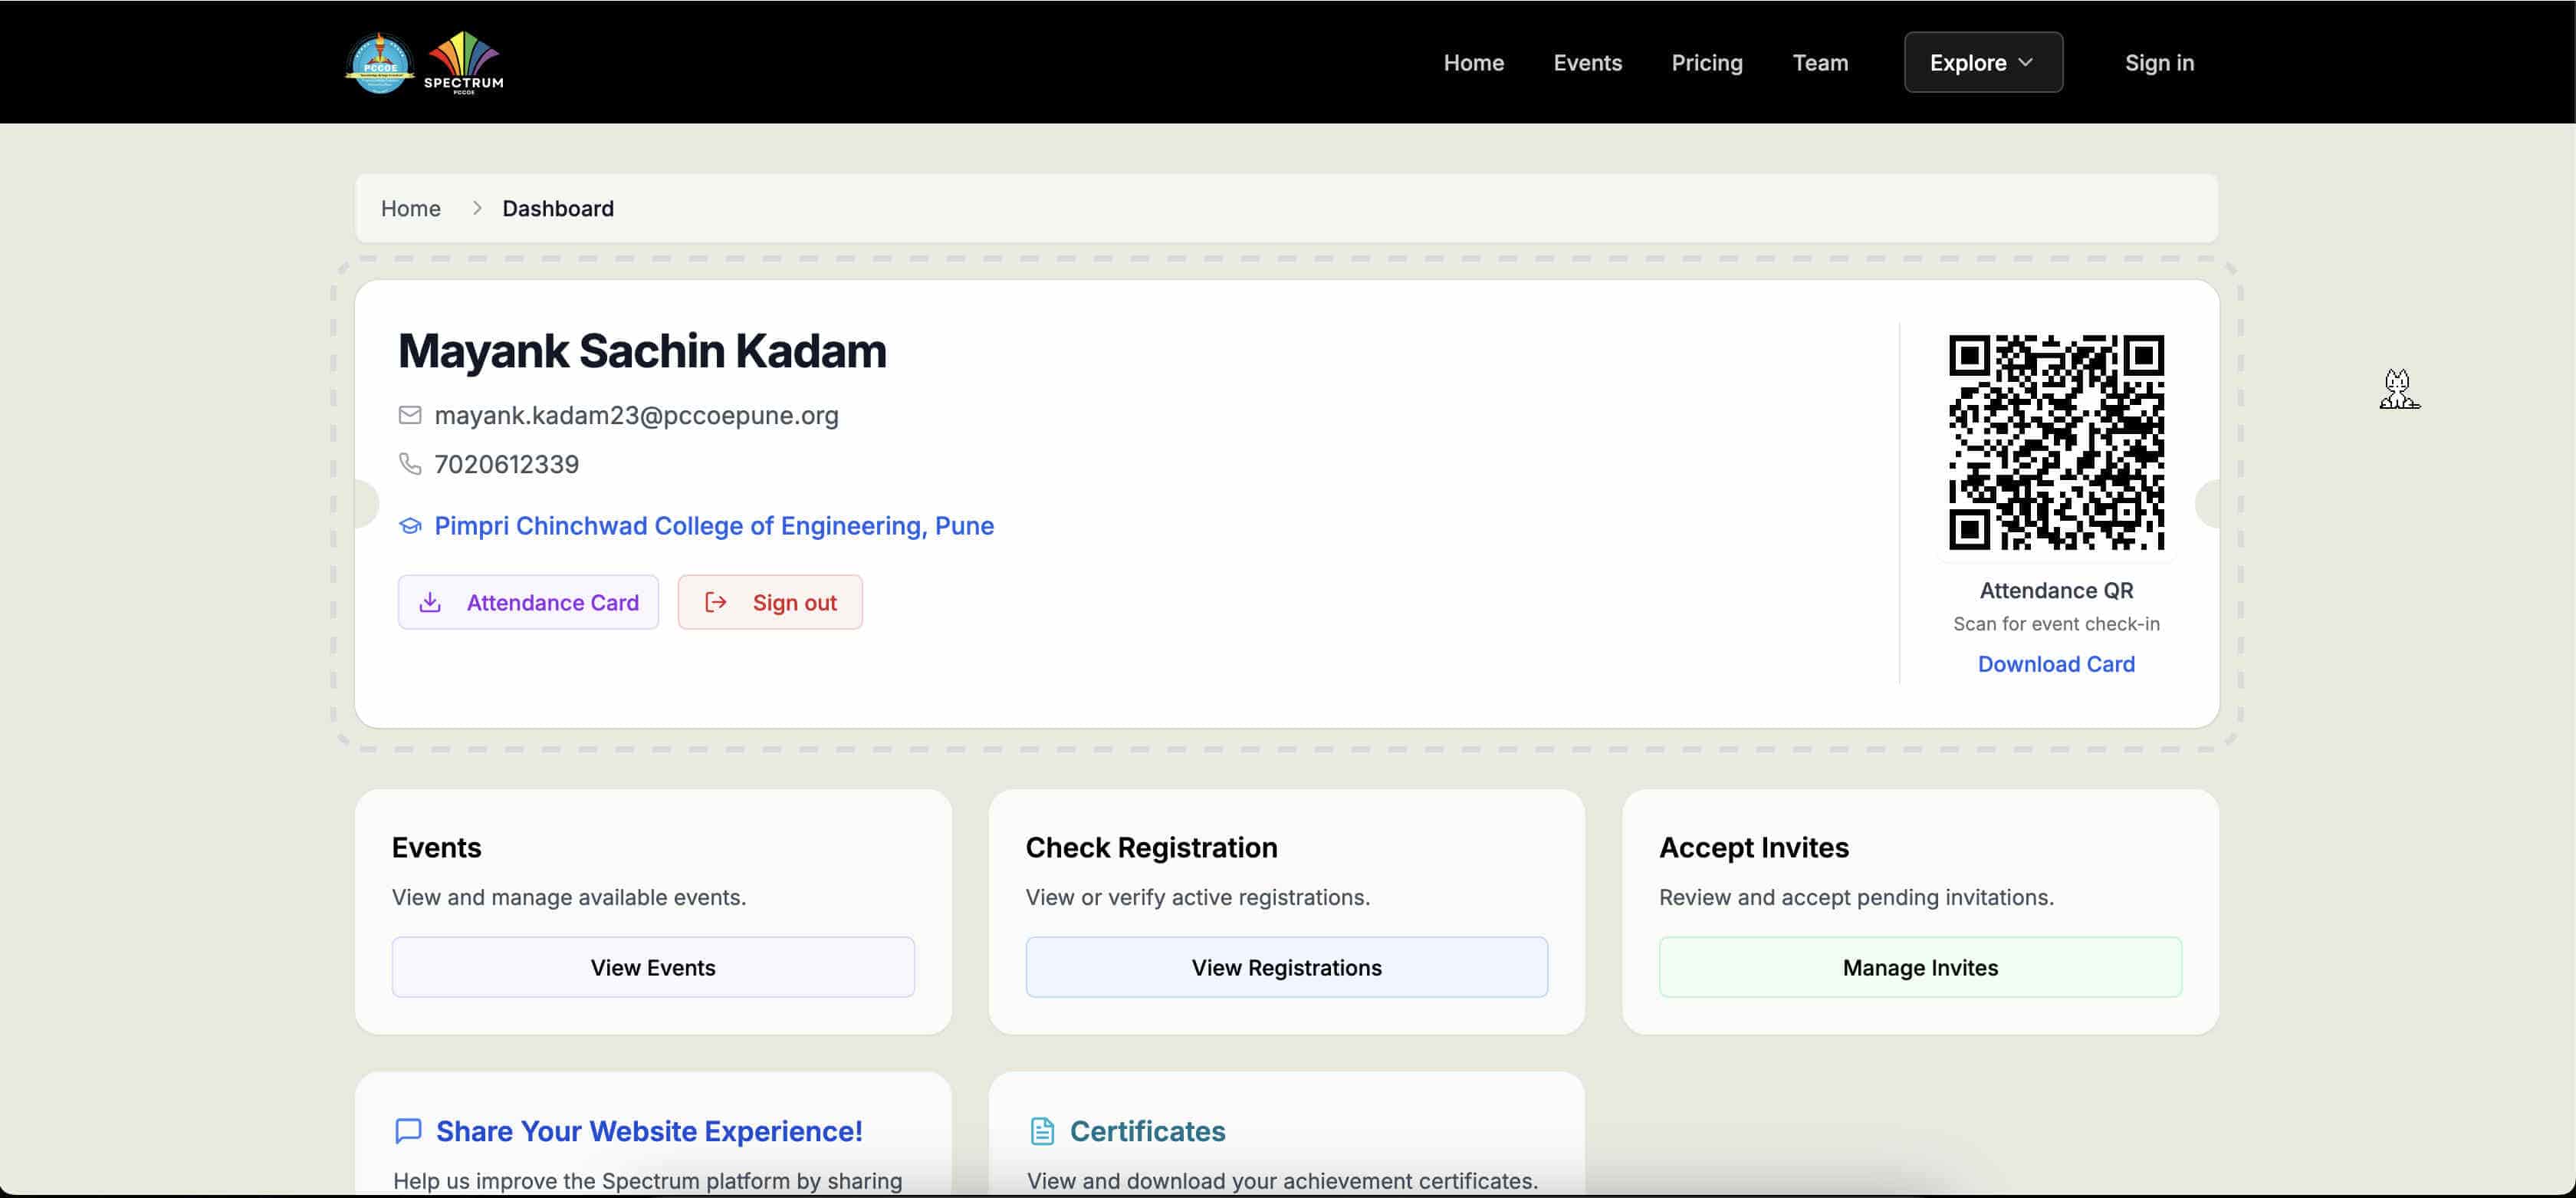Click the chevron arrow in Explore button
2576x1198 pixels.
pos(2026,62)
